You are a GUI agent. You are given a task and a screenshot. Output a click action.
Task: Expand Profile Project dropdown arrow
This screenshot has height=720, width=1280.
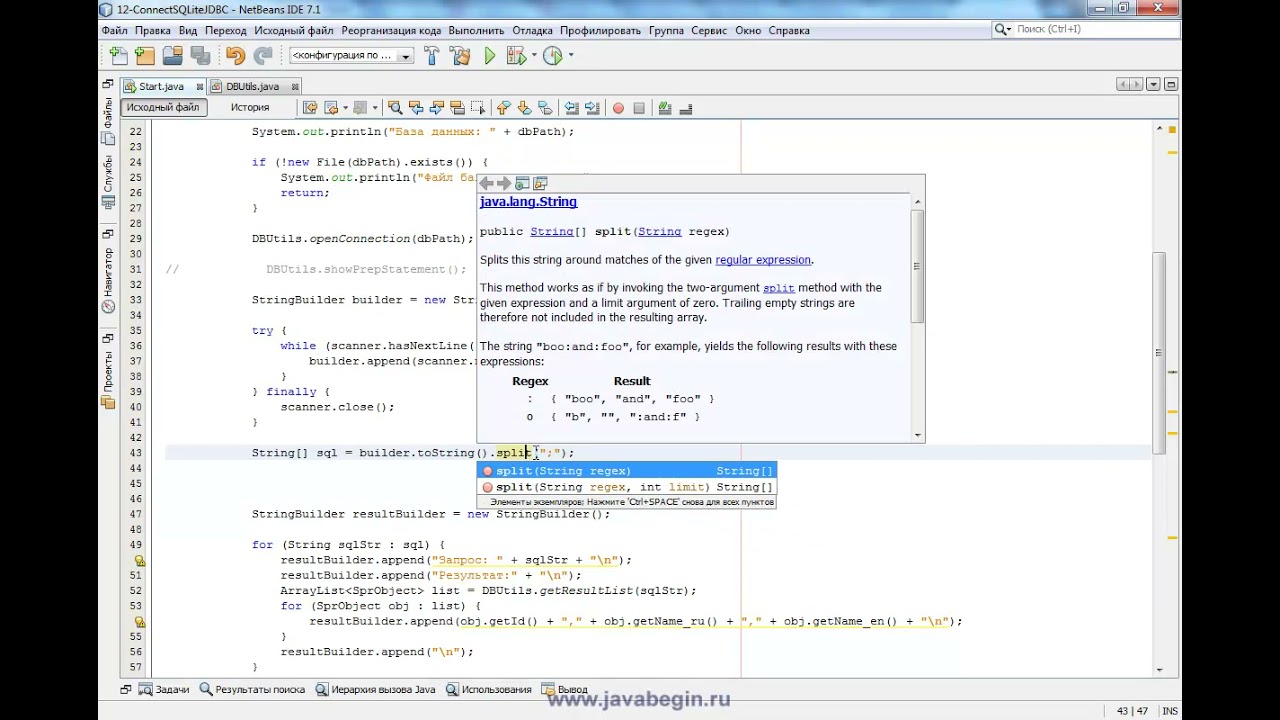click(x=570, y=56)
